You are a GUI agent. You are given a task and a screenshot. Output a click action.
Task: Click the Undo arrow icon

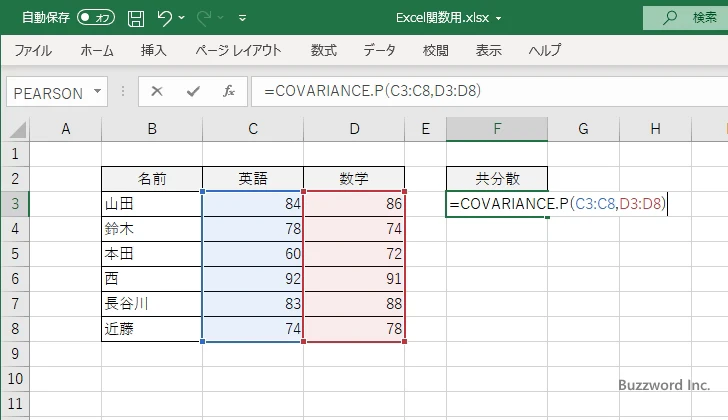[164, 18]
